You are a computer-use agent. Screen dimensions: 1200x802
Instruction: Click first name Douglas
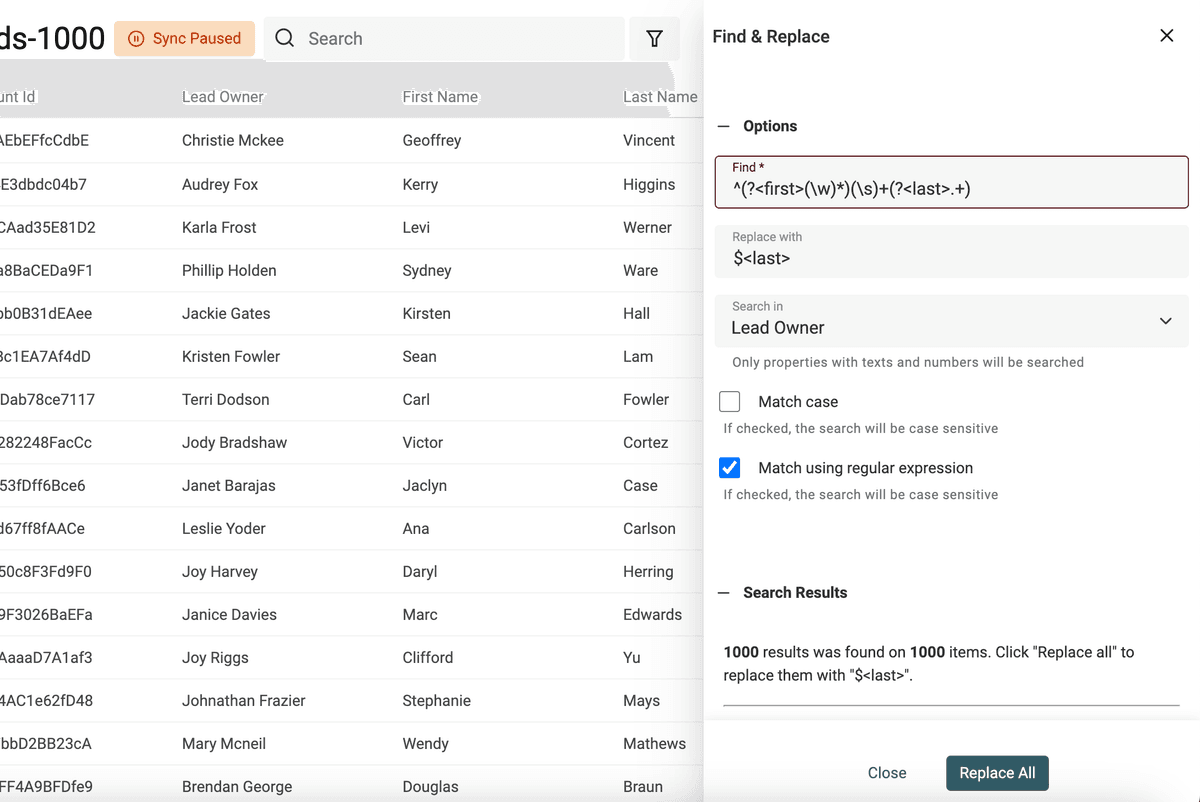(x=431, y=787)
